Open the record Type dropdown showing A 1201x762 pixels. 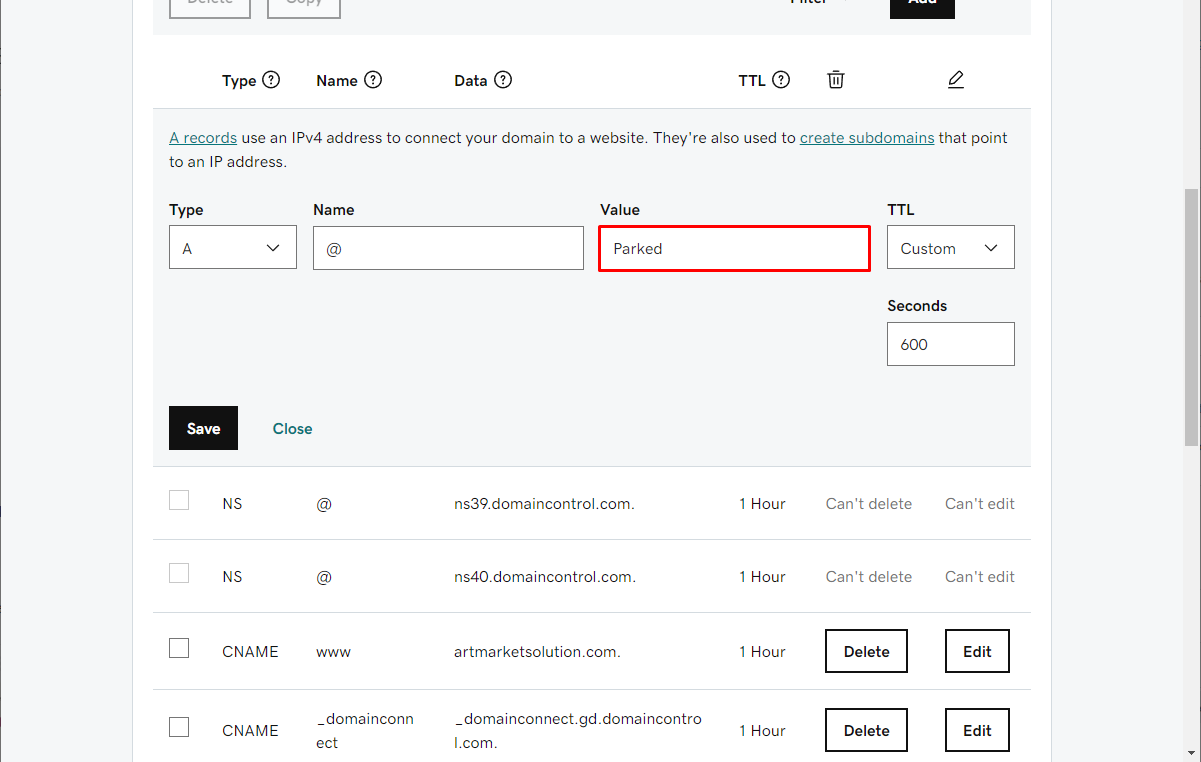(233, 248)
